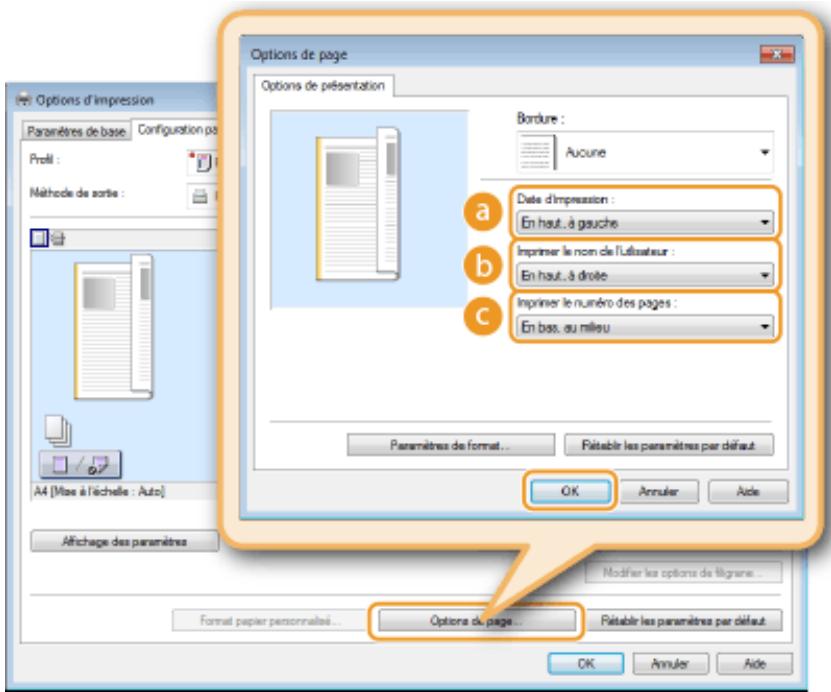
Task: Open the Bordure dropdown showing Aucune
Action: (x=645, y=153)
